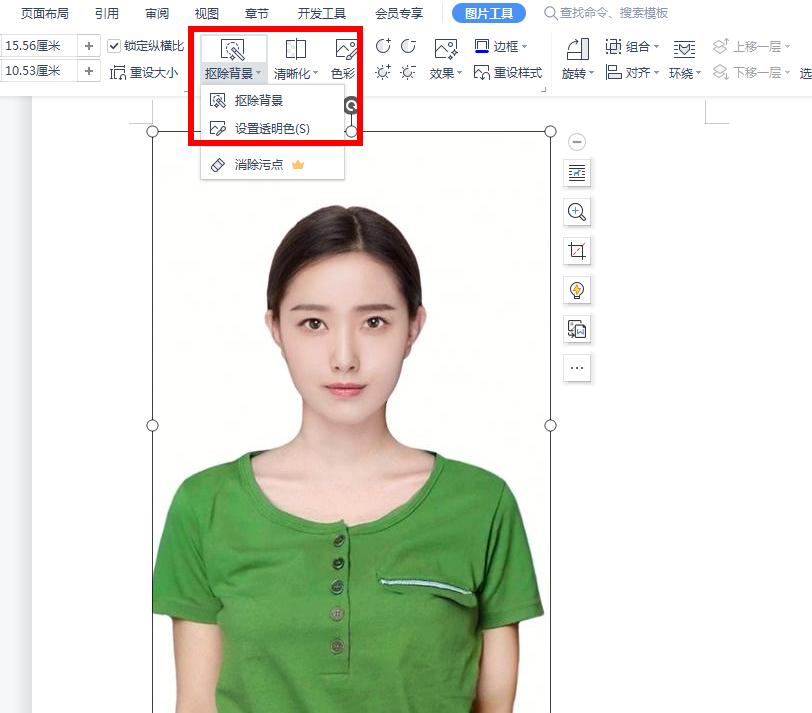Click the lightbulb smart assistant toggle in sidebar
The height and width of the screenshot is (713, 812).
[577, 289]
